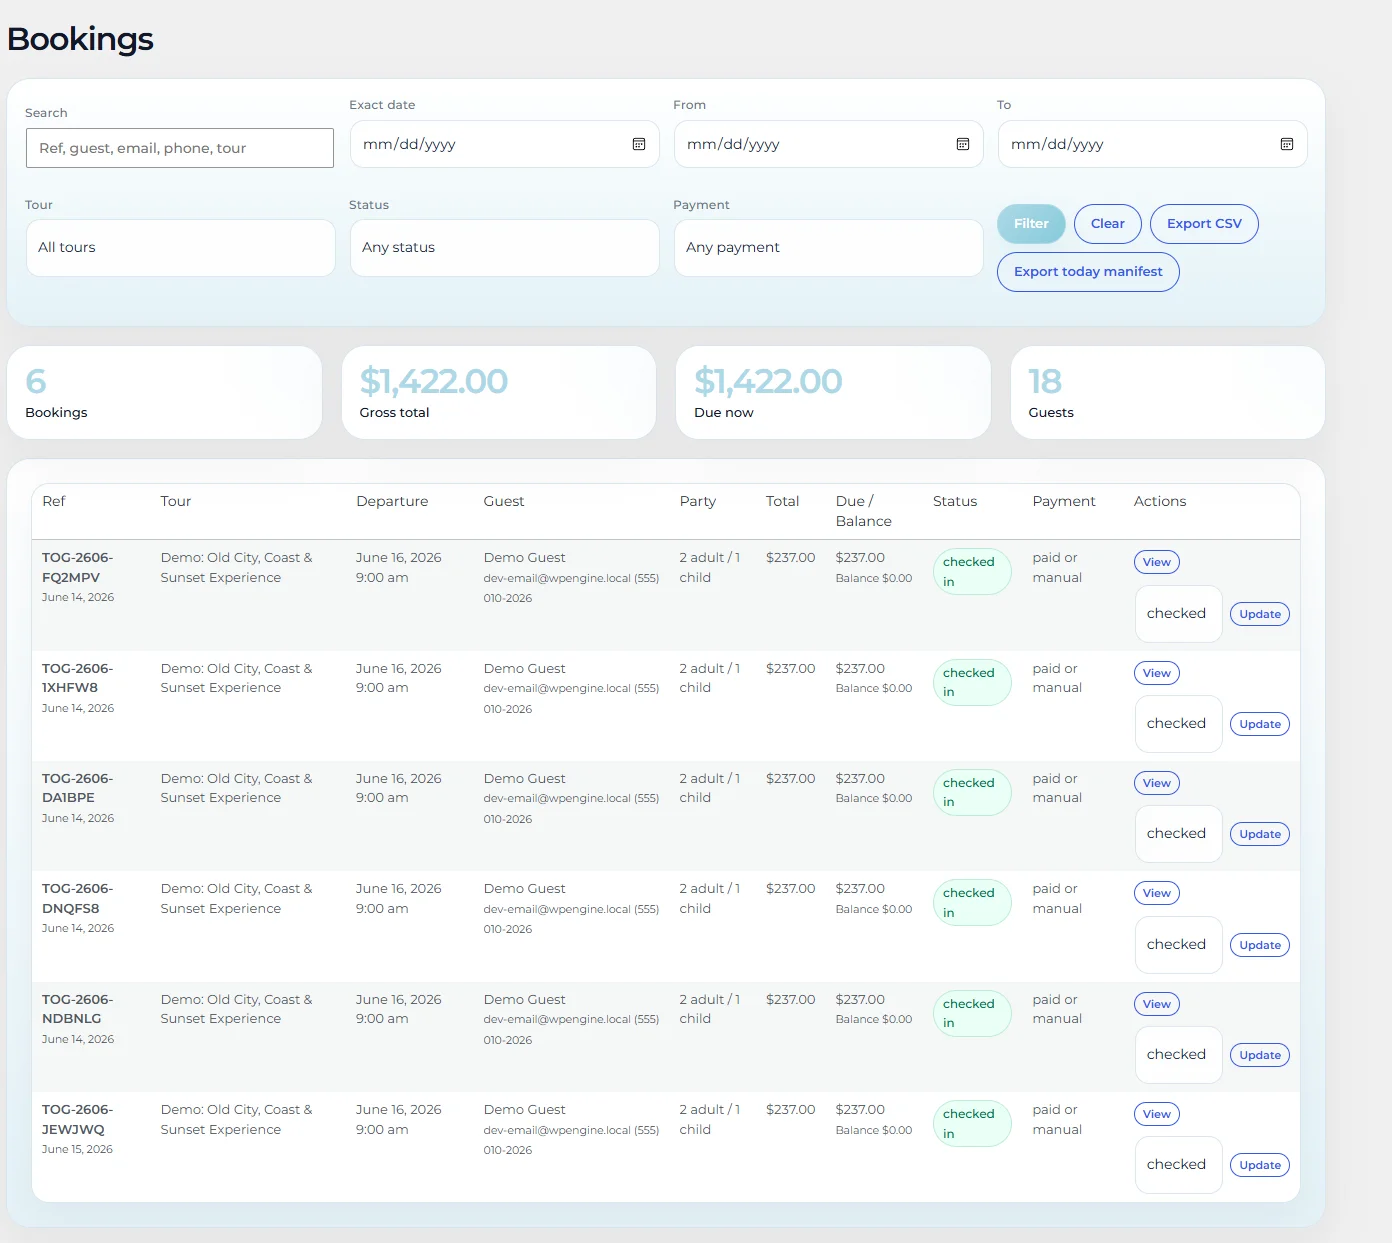Click the Status column header
This screenshot has height=1243, width=1392.
[x=955, y=502]
